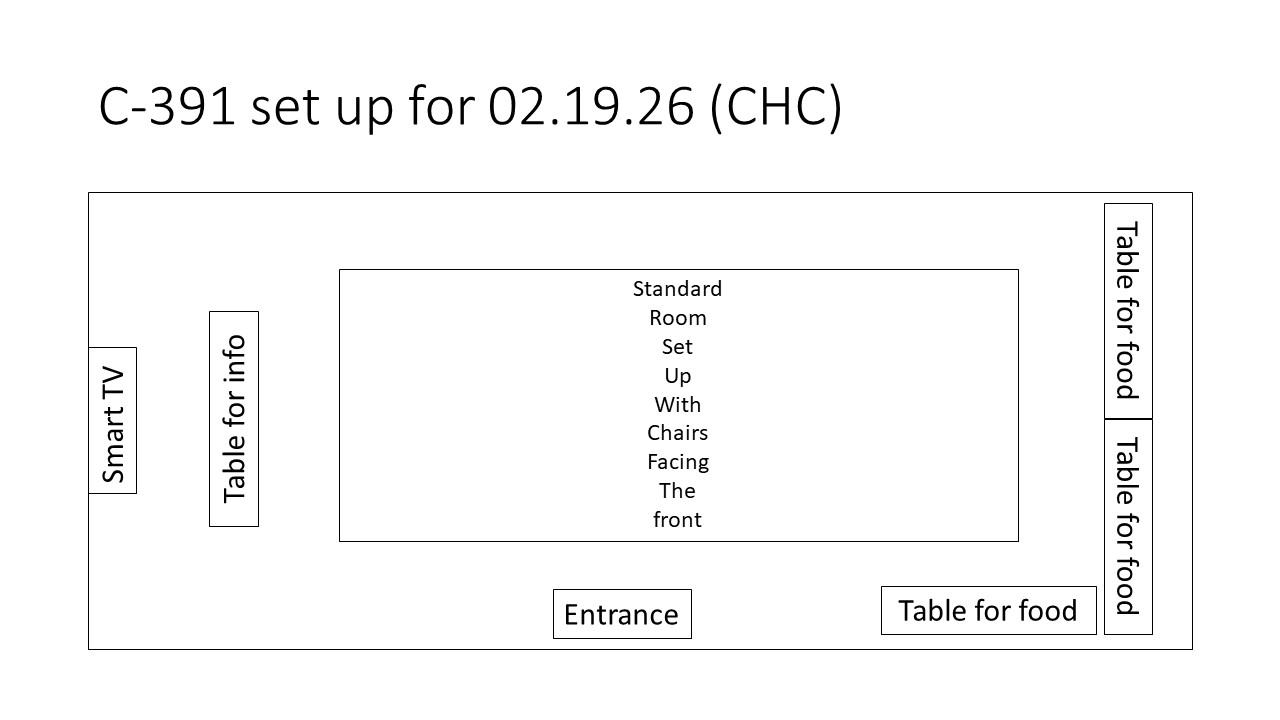Click the date 02.19.26 in title
This screenshot has height=720, width=1280.
591,107
